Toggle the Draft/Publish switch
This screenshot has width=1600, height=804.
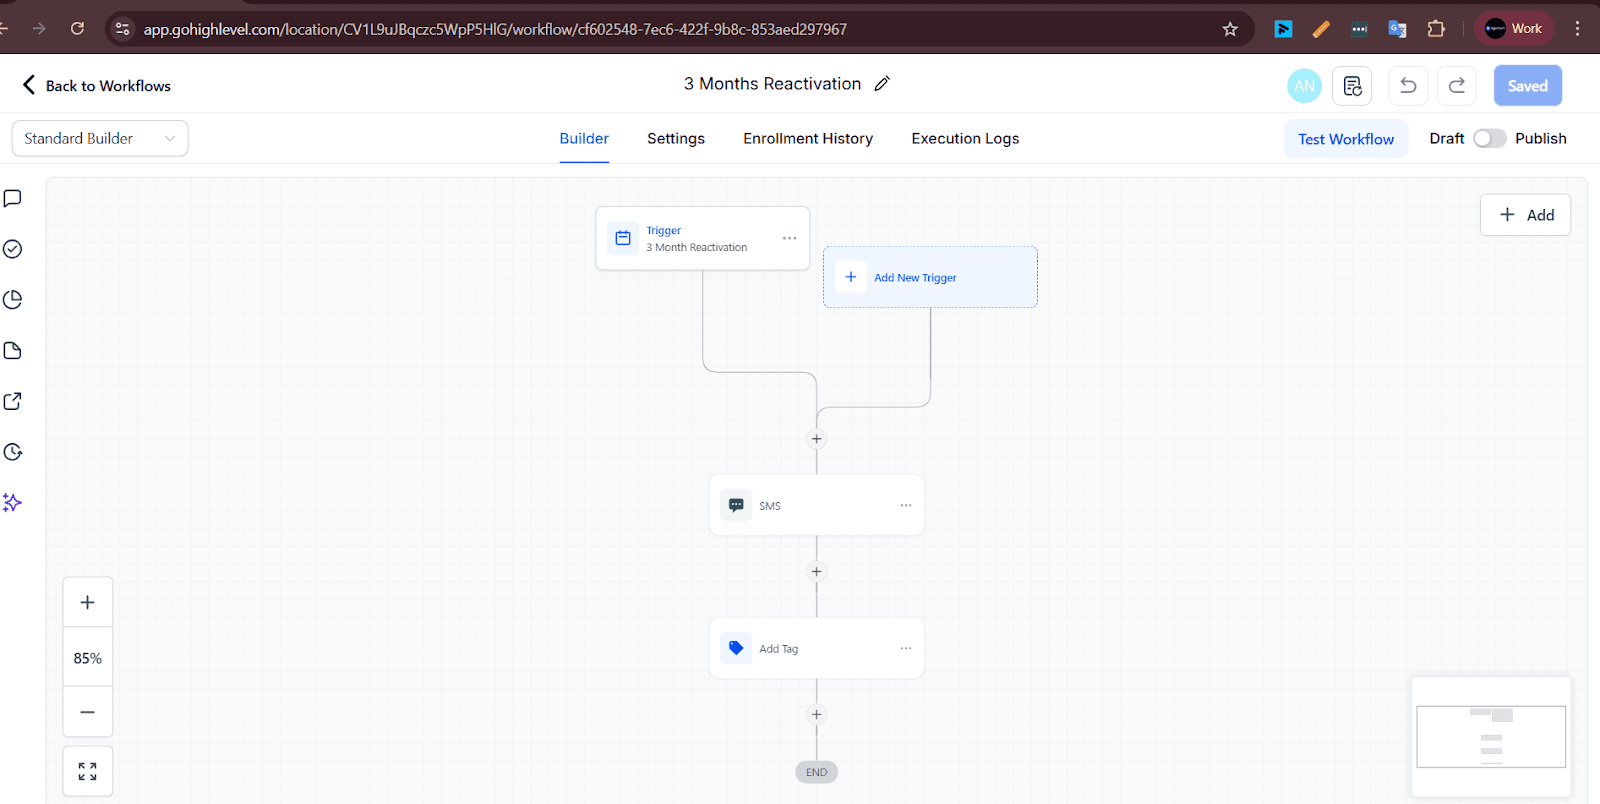pyautogui.click(x=1489, y=138)
